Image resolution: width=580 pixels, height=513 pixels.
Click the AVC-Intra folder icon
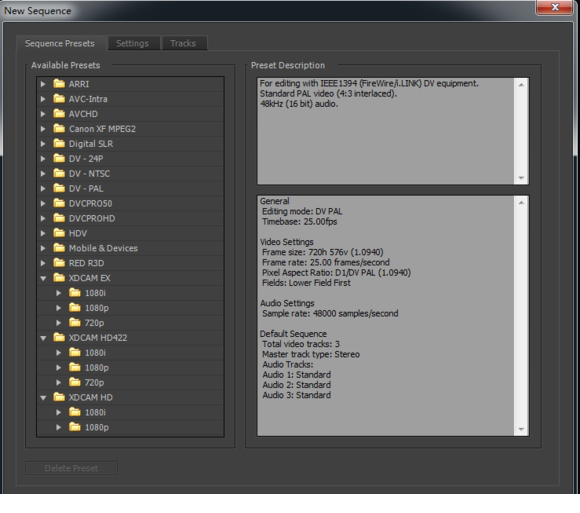pos(59,98)
